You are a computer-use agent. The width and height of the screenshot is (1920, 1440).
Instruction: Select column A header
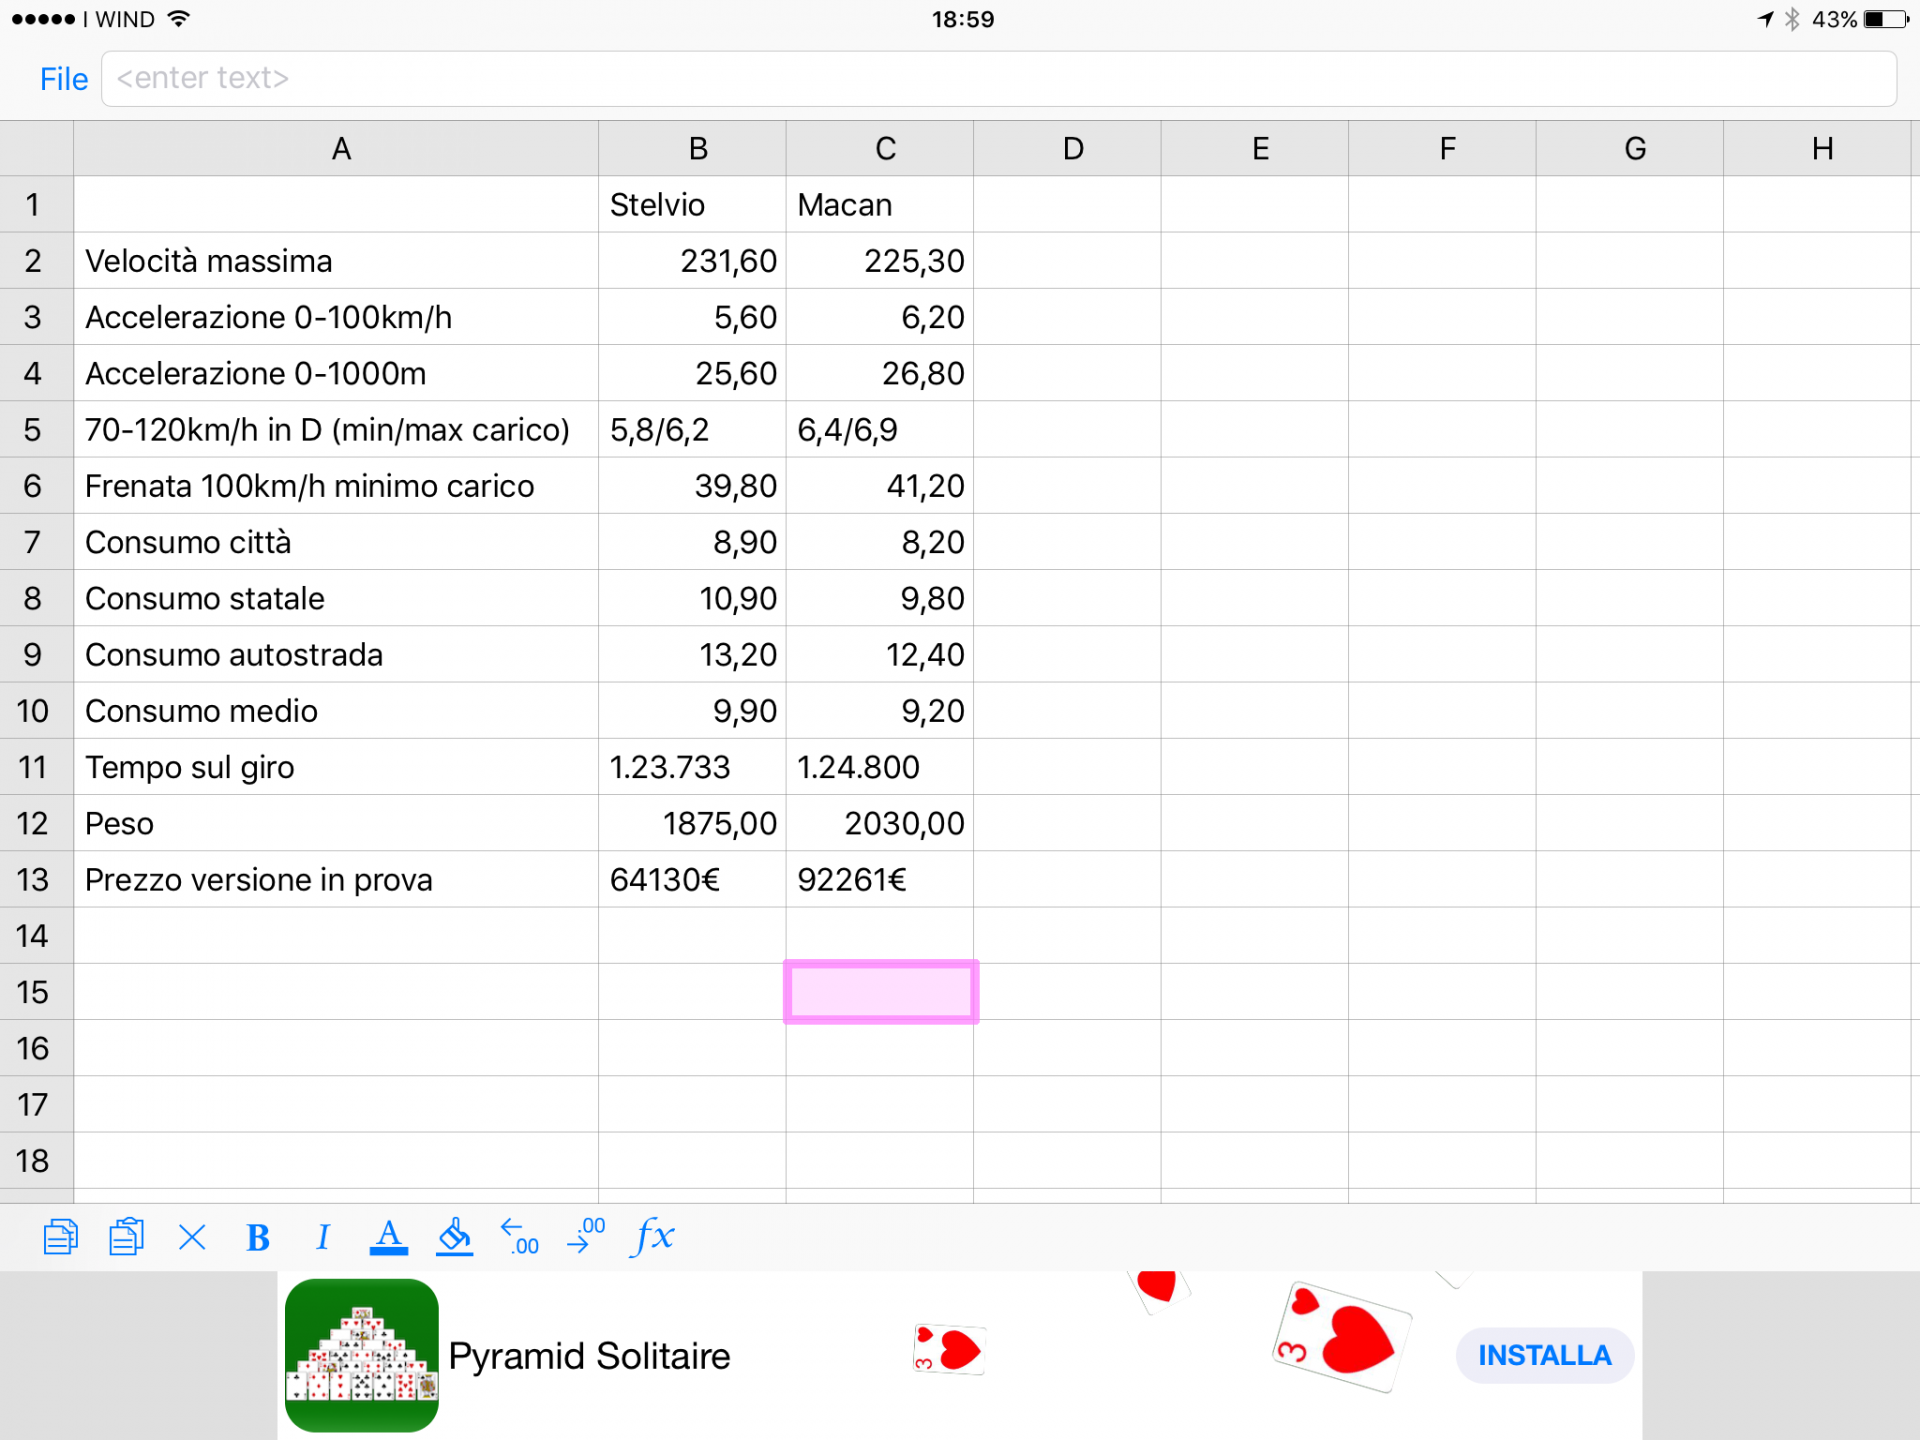pyautogui.click(x=336, y=149)
